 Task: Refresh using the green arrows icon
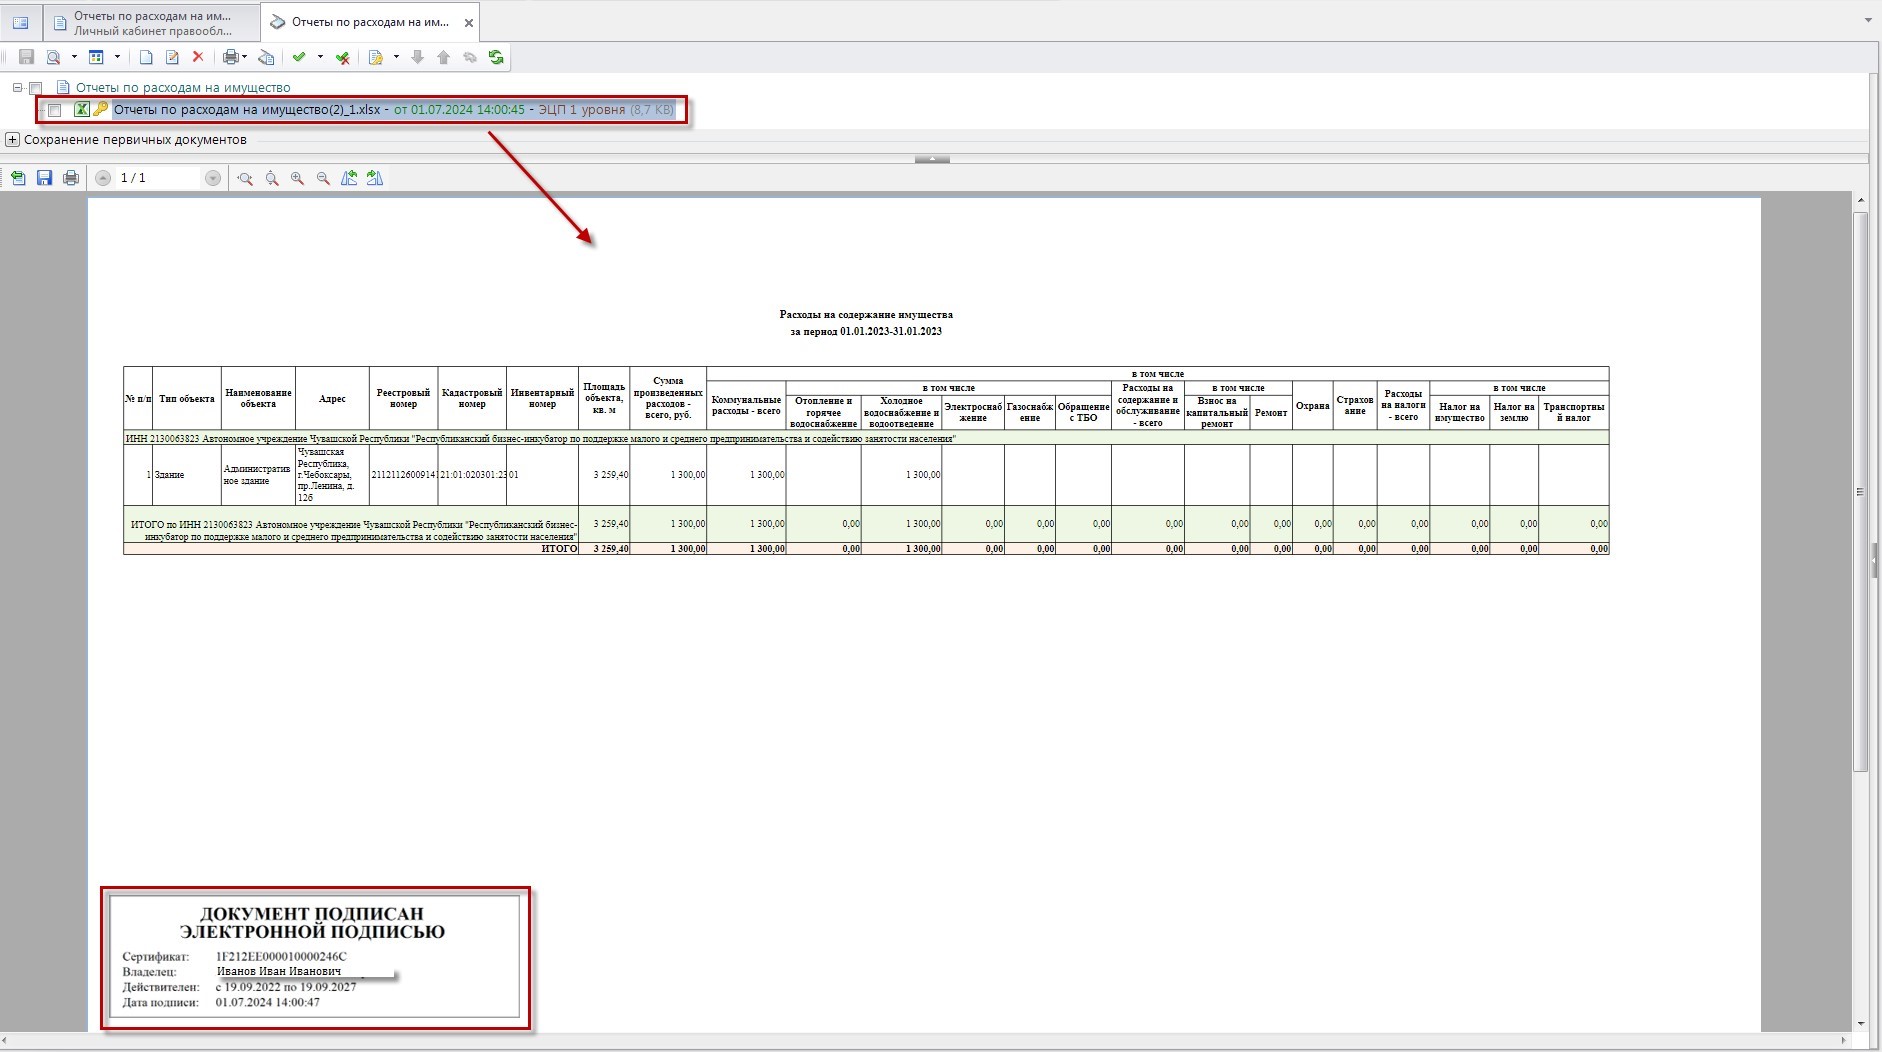tap(496, 58)
